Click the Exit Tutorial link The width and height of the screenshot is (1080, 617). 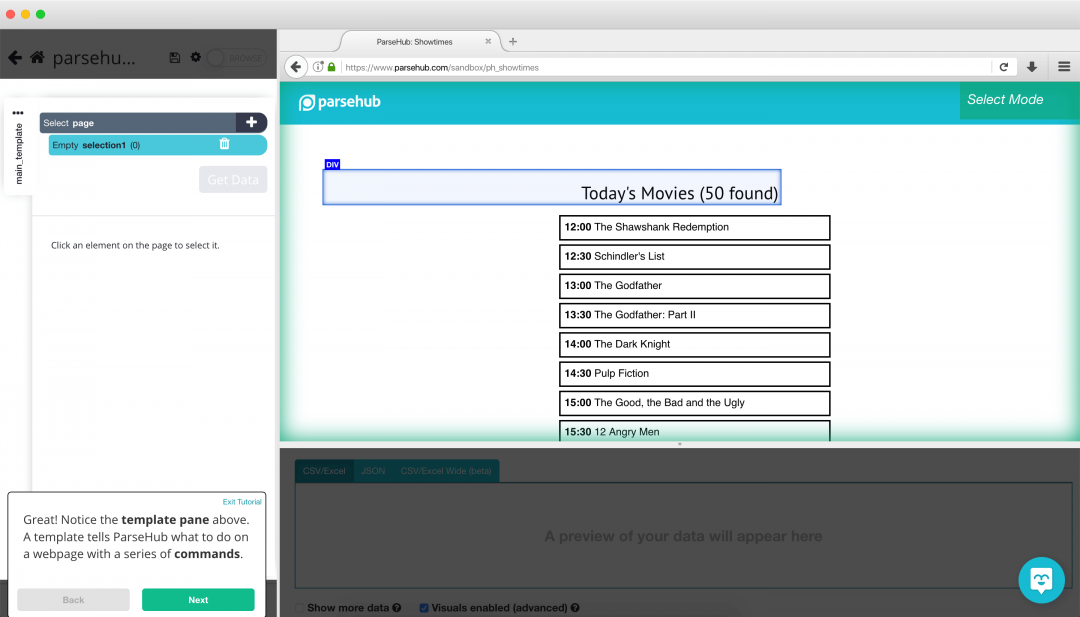242,501
